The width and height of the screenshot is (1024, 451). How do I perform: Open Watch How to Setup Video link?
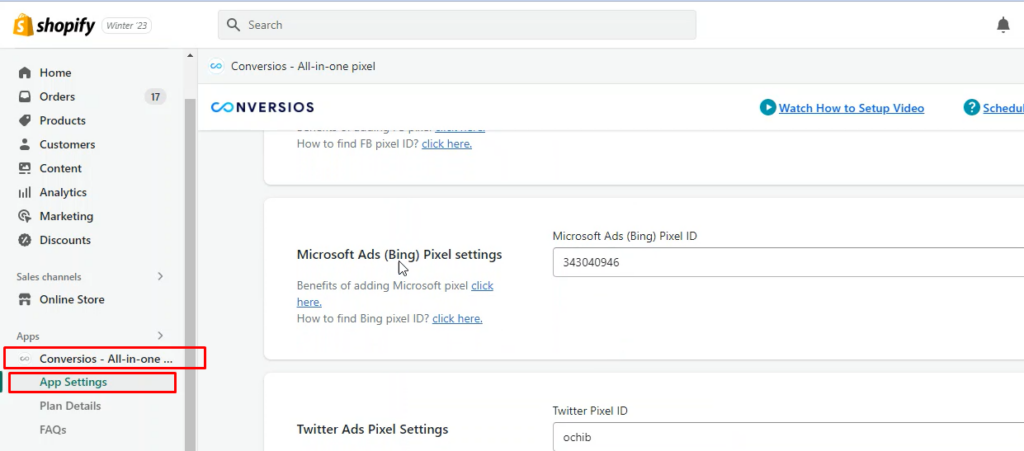point(851,108)
